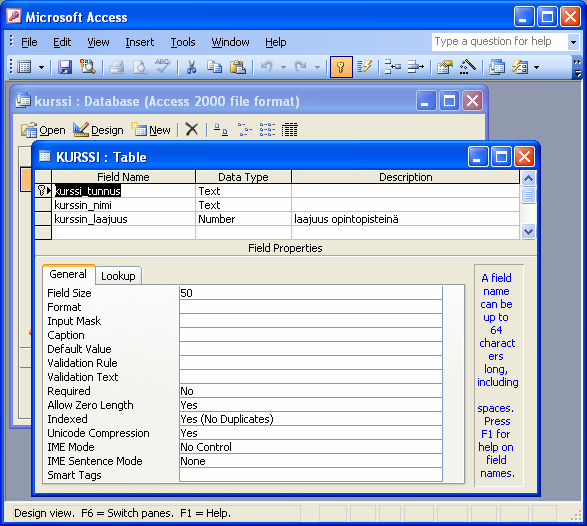Click the Type a question for help box
Image resolution: width=587 pixels, height=526 pixels.
coord(499,41)
